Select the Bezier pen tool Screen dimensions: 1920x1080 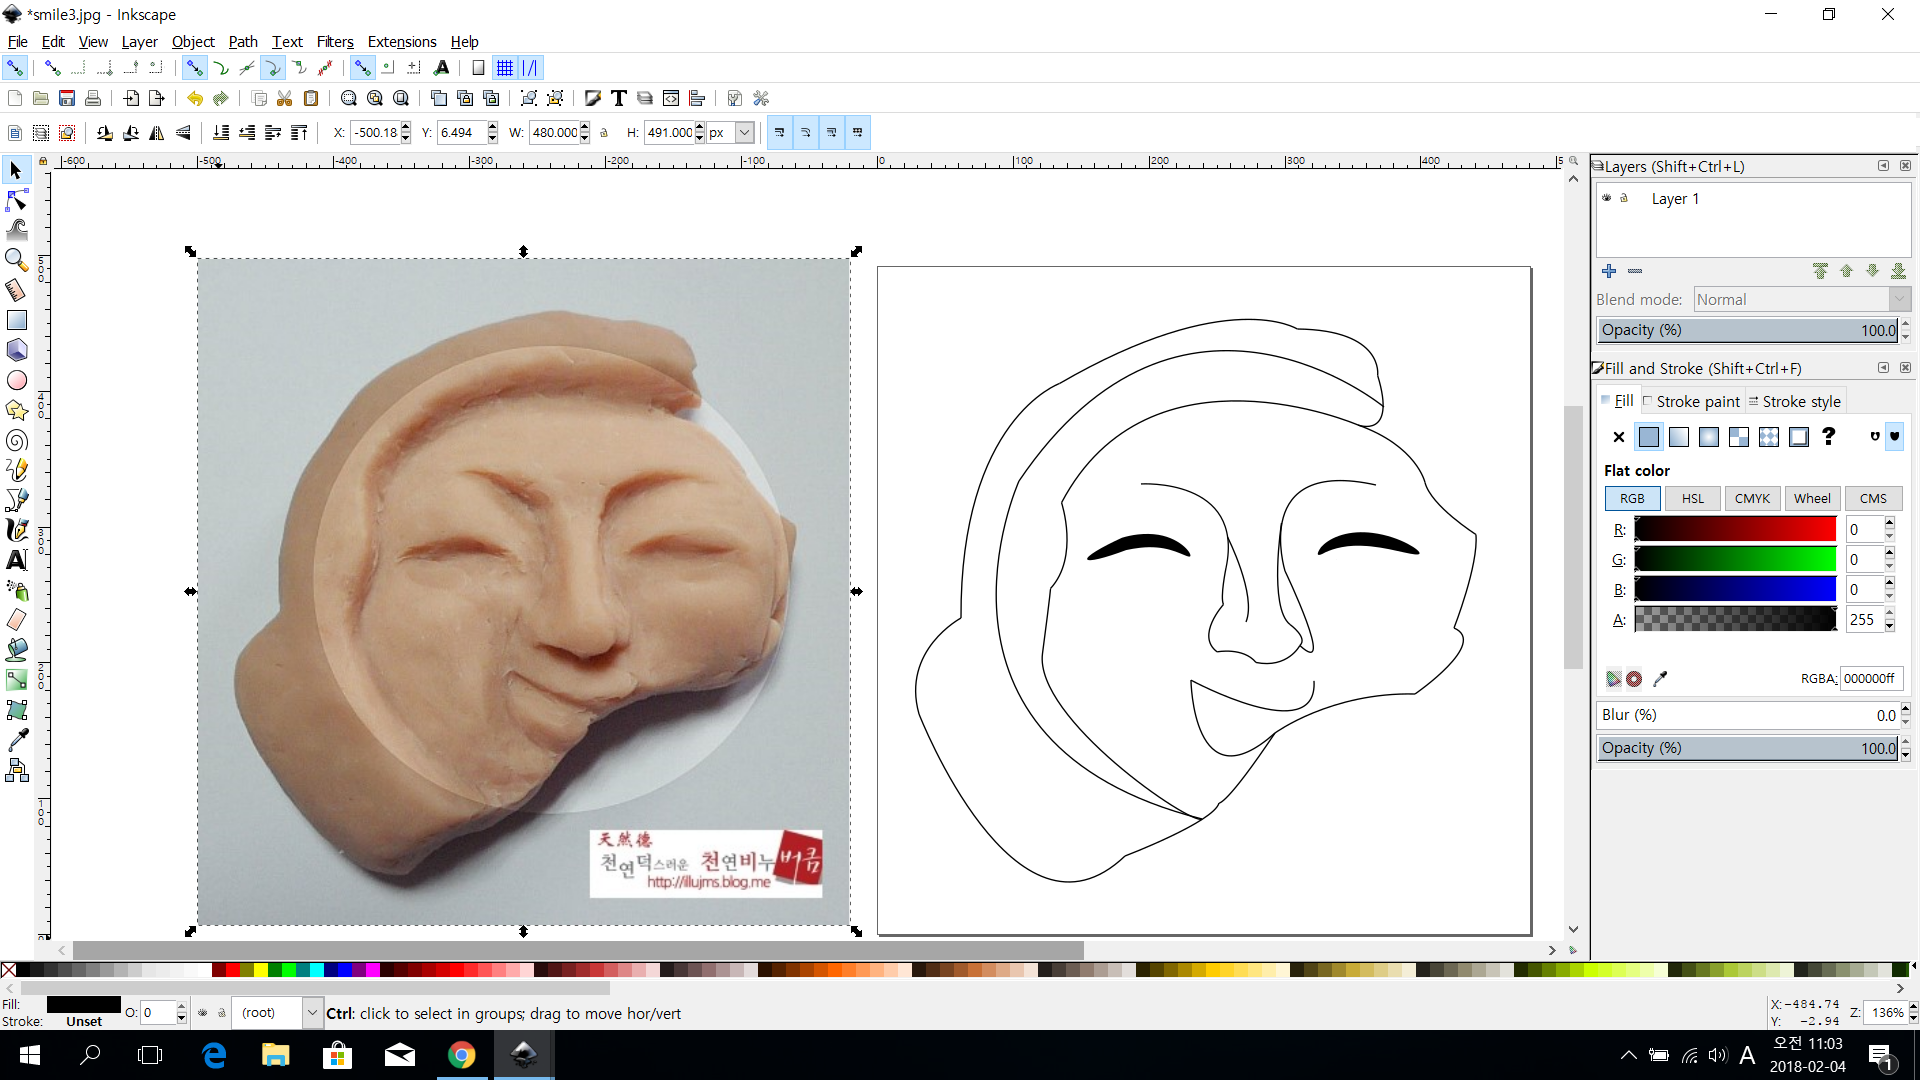click(16, 500)
